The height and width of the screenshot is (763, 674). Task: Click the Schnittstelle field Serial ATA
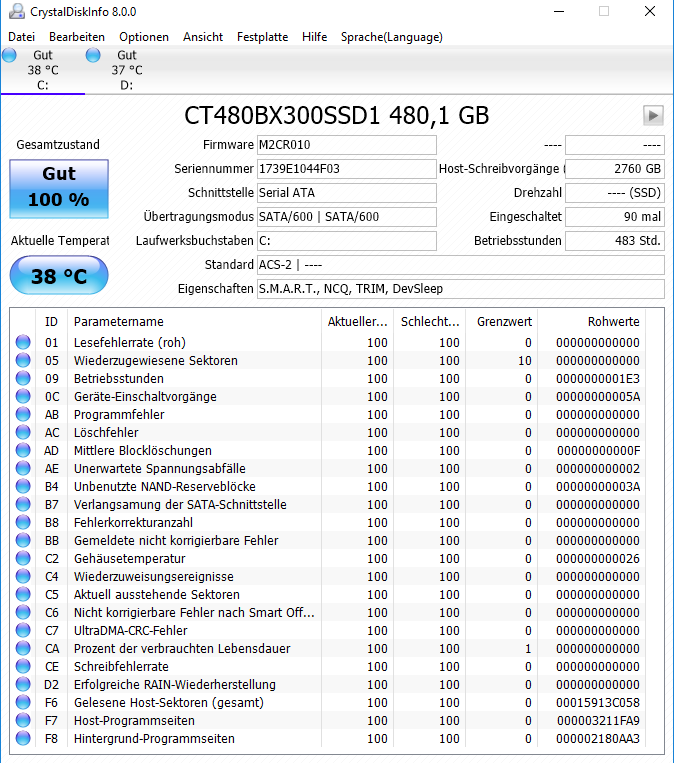(346, 193)
